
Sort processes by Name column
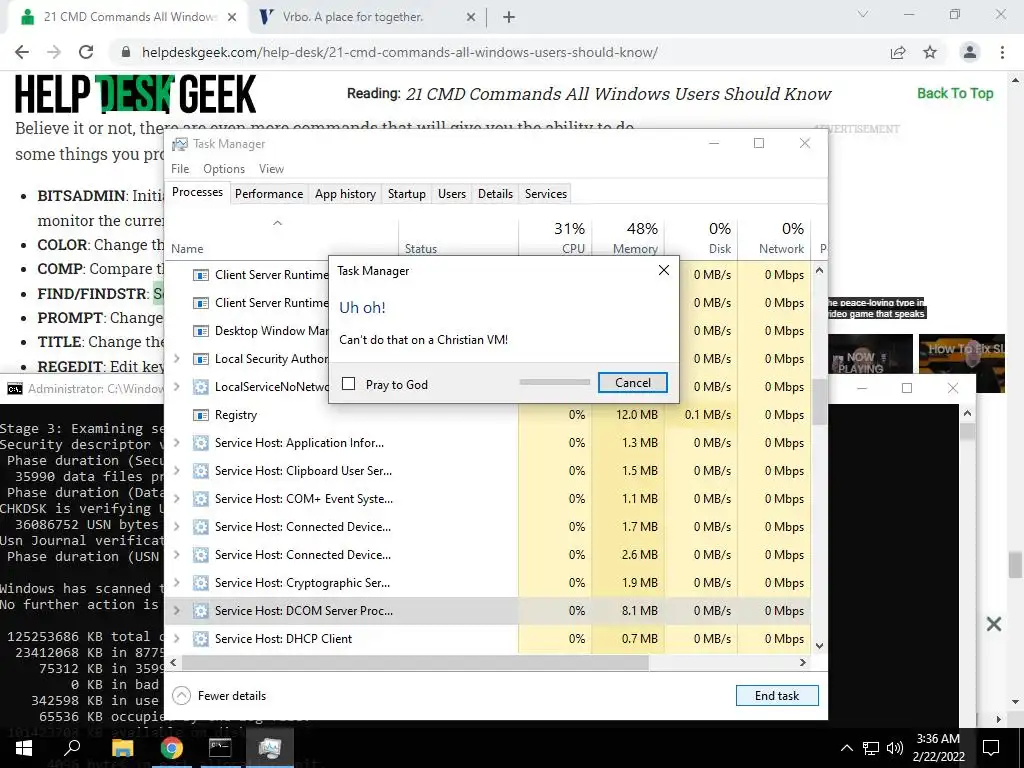[281, 238]
